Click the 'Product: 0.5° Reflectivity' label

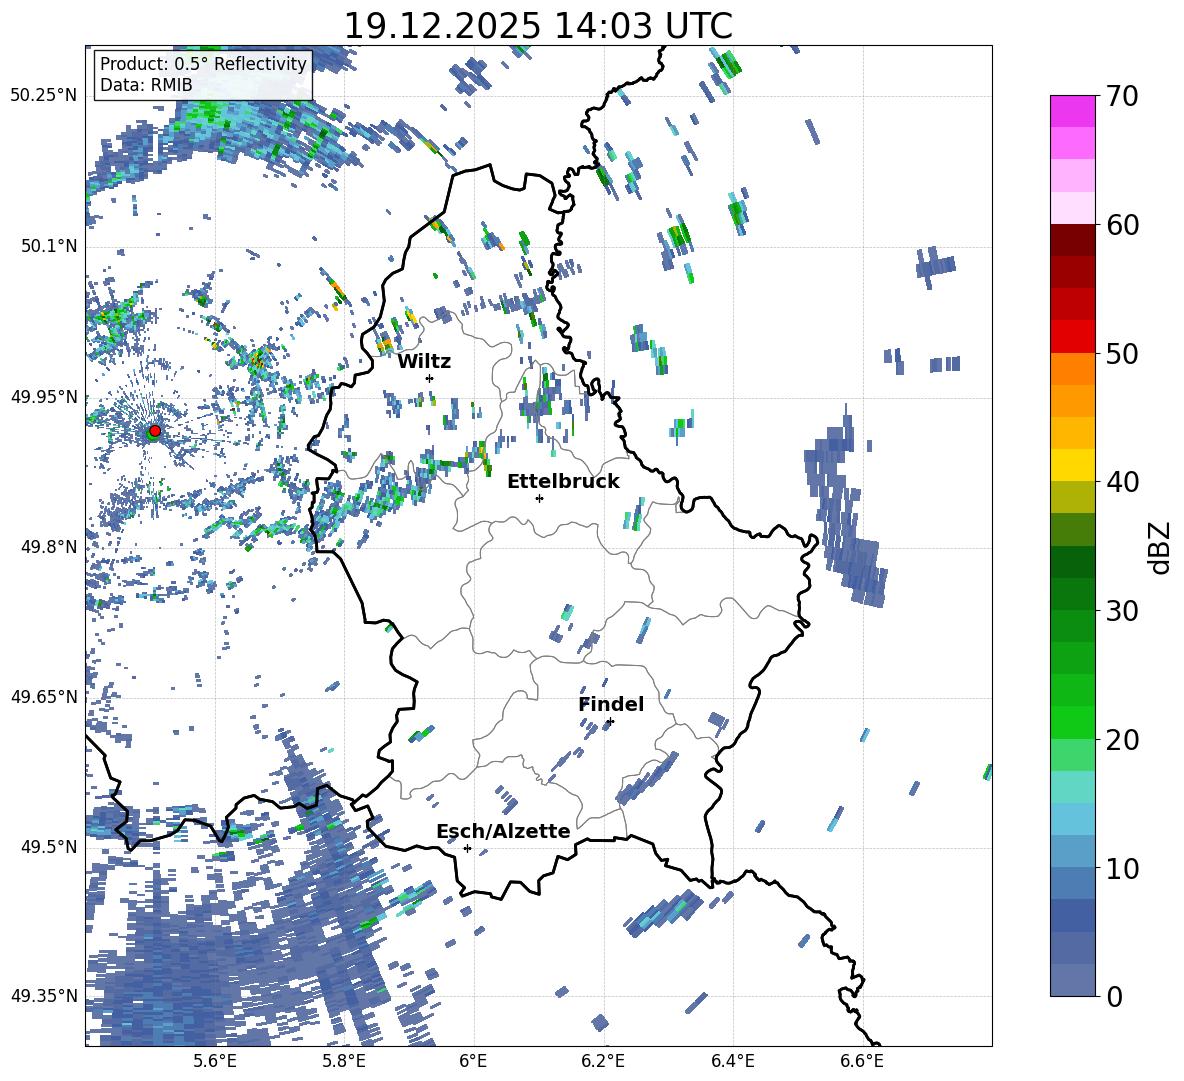pyautogui.click(x=203, y=64)
